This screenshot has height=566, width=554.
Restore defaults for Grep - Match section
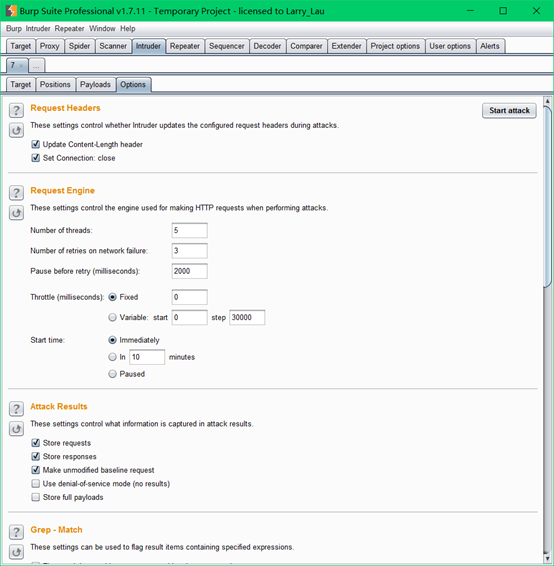click(16, 552)
